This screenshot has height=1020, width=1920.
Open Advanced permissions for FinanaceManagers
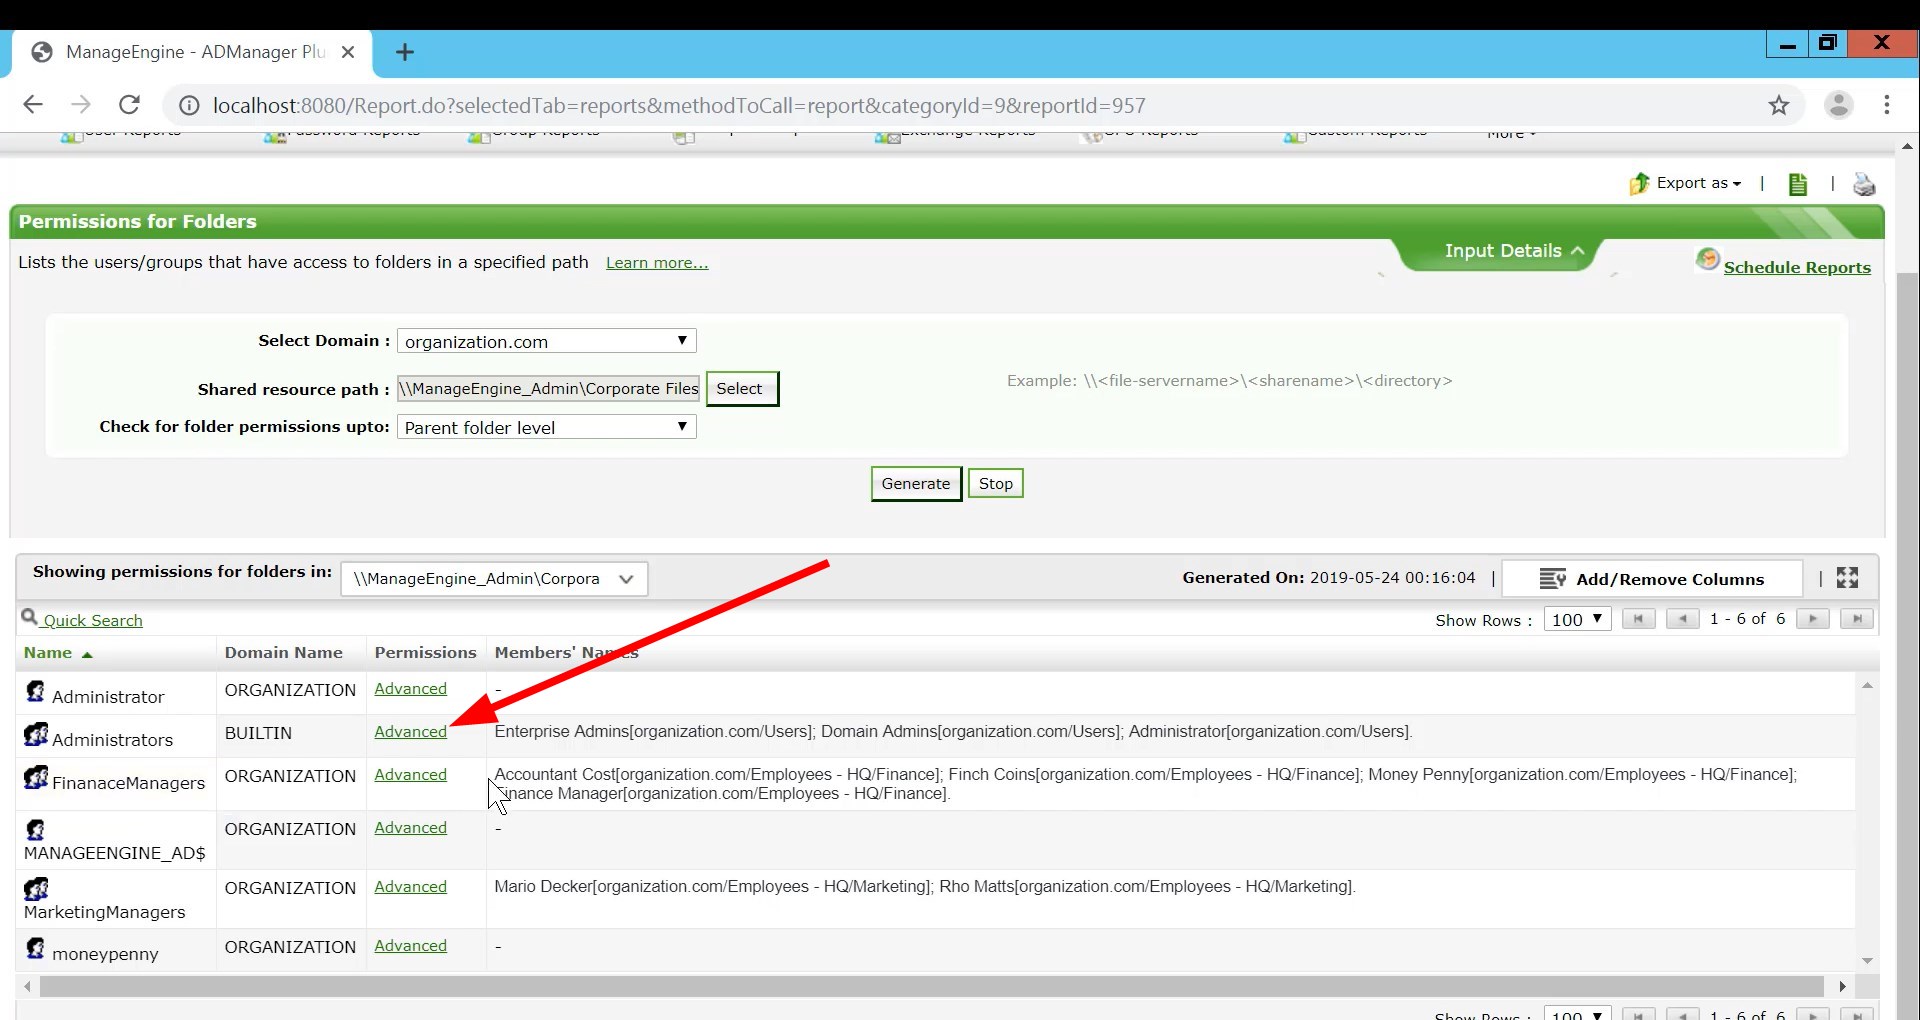(x=410, y=775)
